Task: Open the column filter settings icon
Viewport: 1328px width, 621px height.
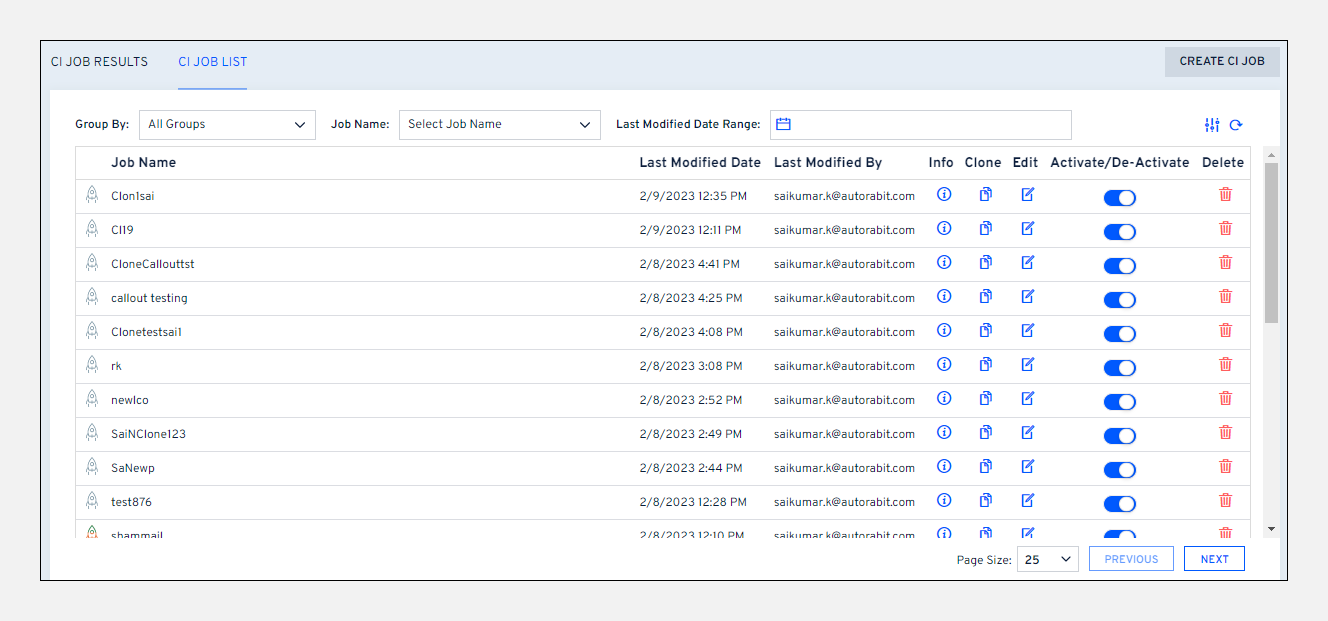Action: point(1212,124)
